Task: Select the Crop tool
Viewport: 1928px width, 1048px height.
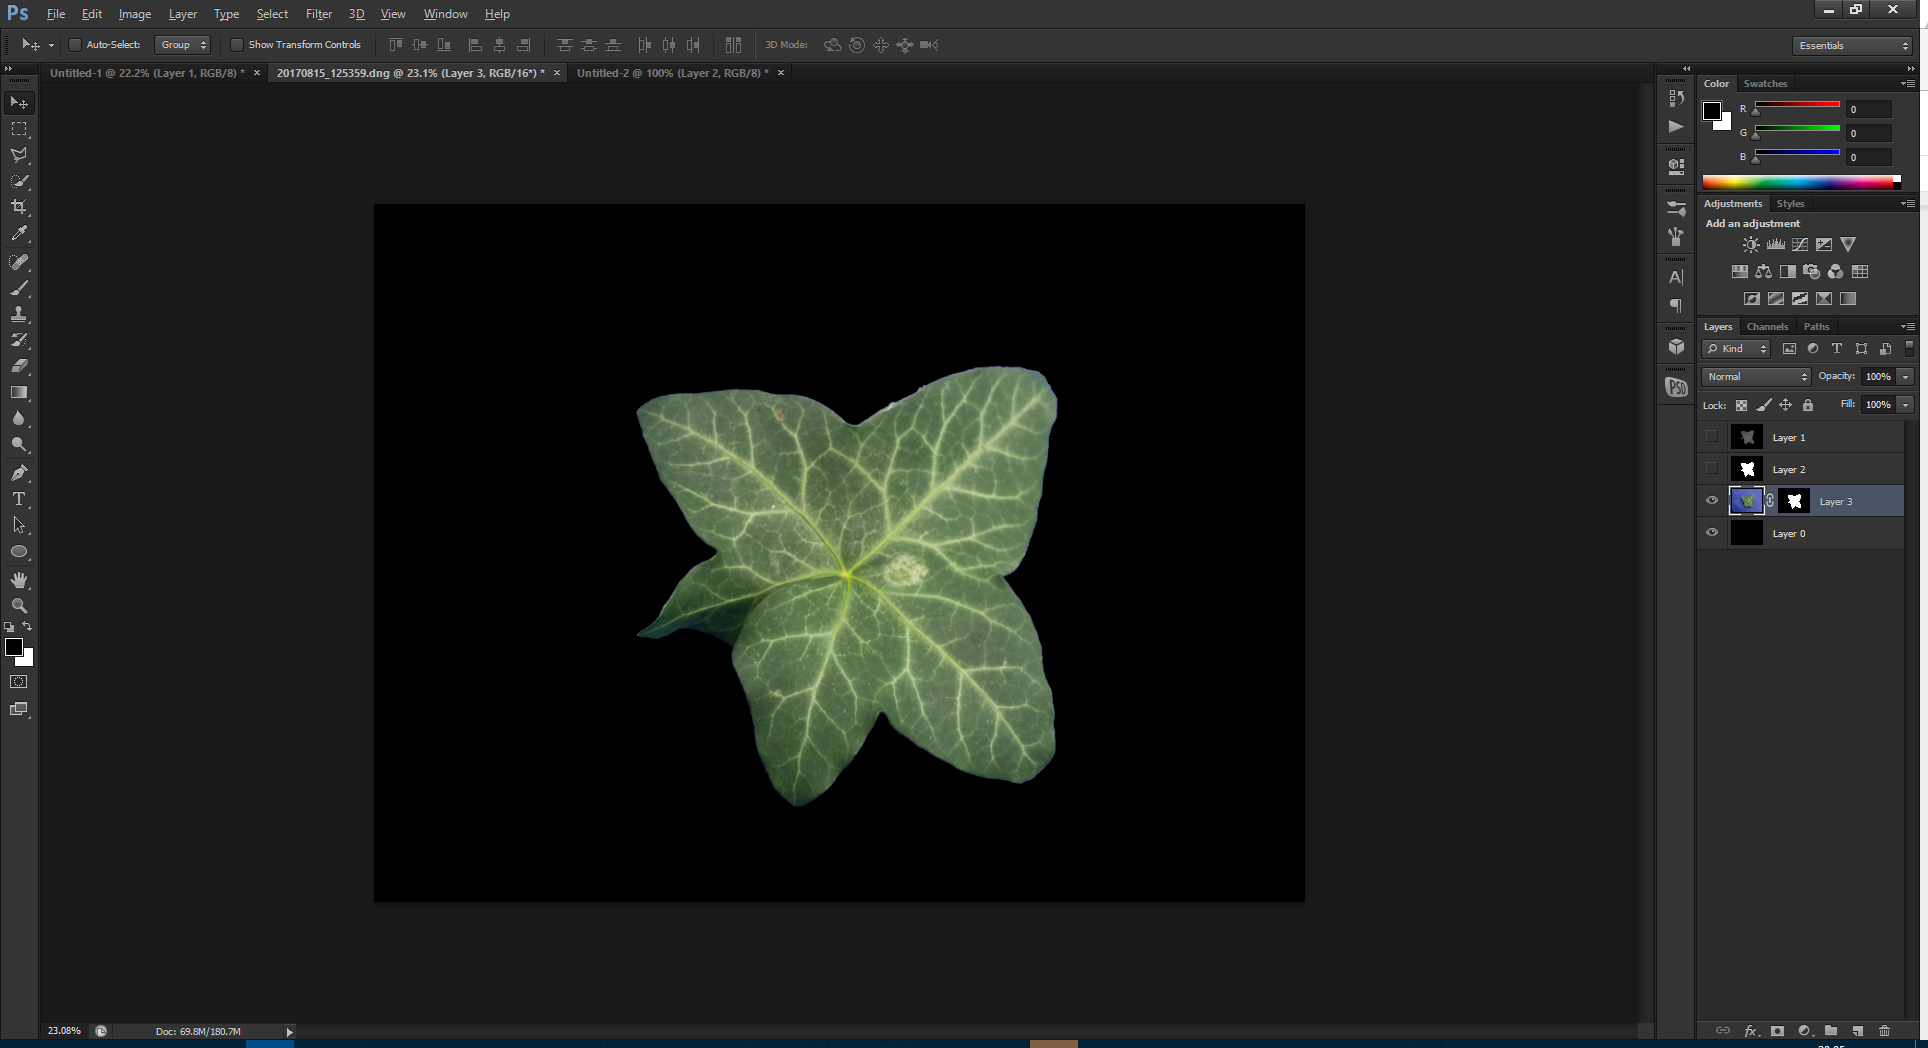Action: (x=19, y=207)
